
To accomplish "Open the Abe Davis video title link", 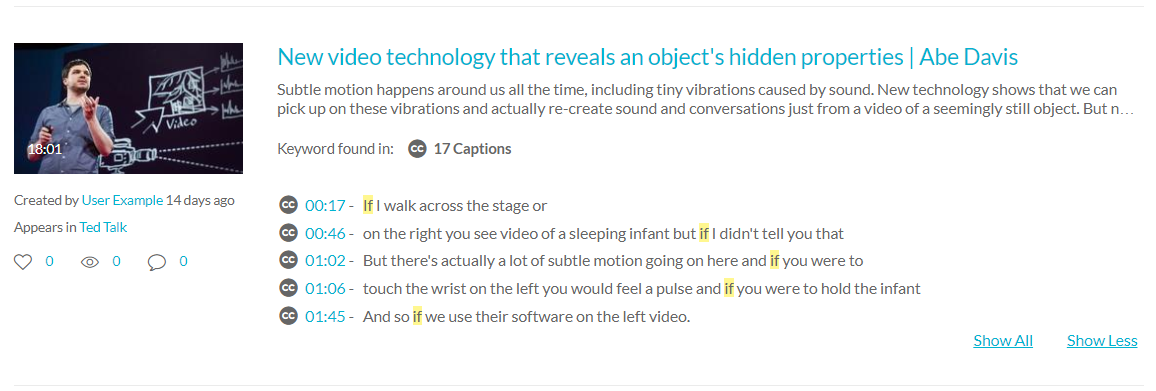I will coord(647,57).
